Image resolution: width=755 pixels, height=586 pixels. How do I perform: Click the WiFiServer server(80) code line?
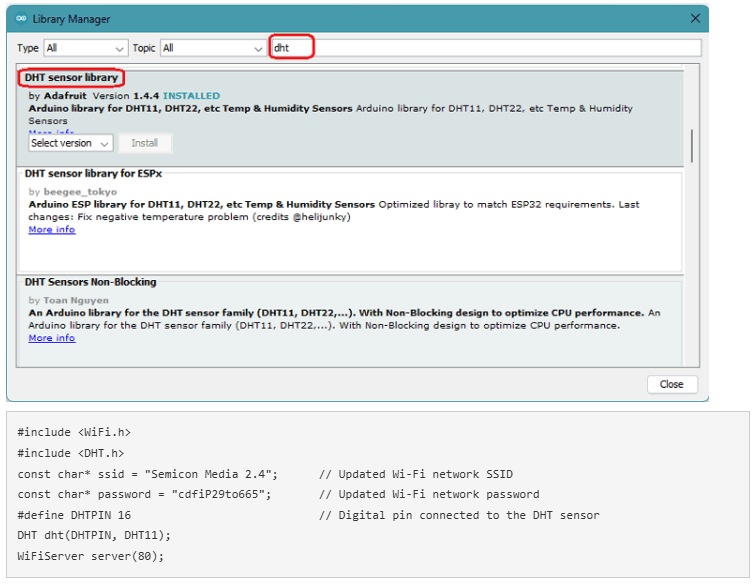(x=90, y=556)
